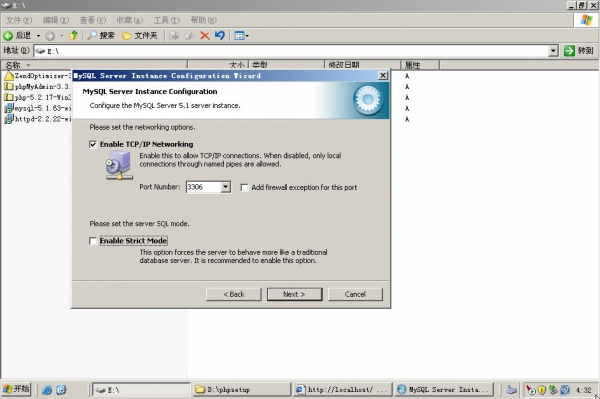Sort by Size (大小) column header
The width and height of the screenshot is (600, 399).
coord(218,65)
